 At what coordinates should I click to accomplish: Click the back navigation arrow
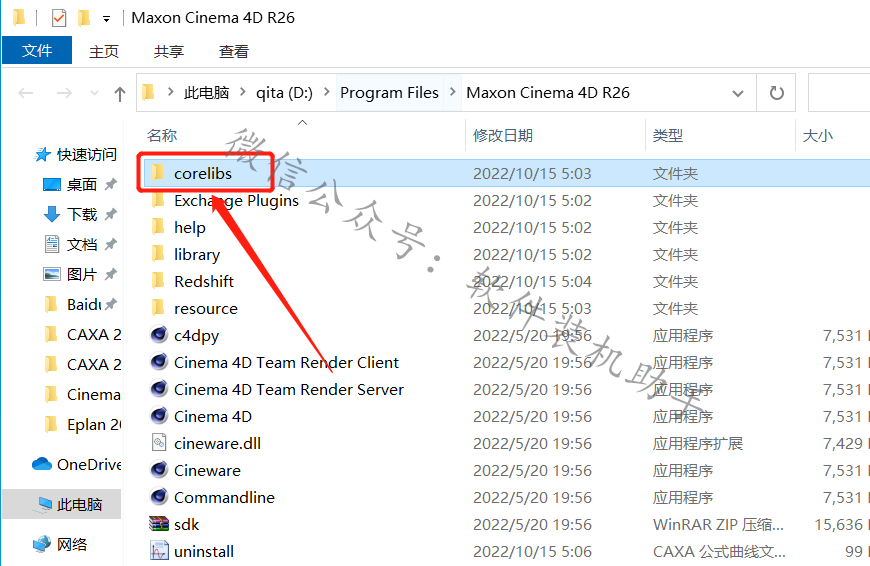point(26,93)
